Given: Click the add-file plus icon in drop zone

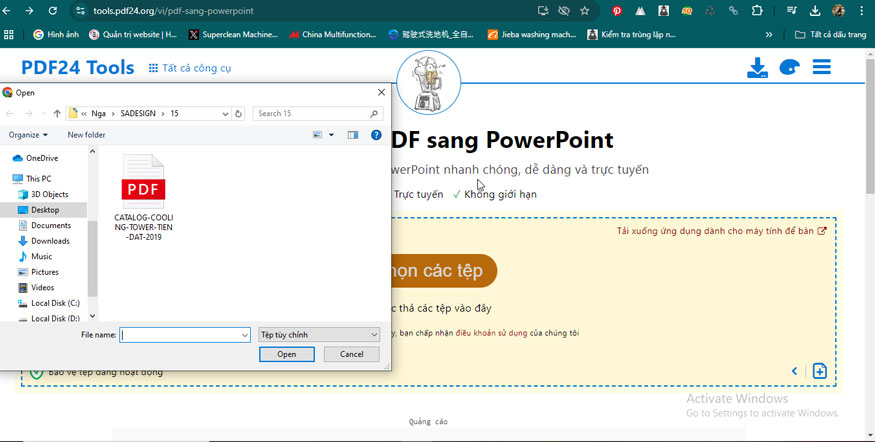Looking at the screenshot, I should (x=819, y=371).
